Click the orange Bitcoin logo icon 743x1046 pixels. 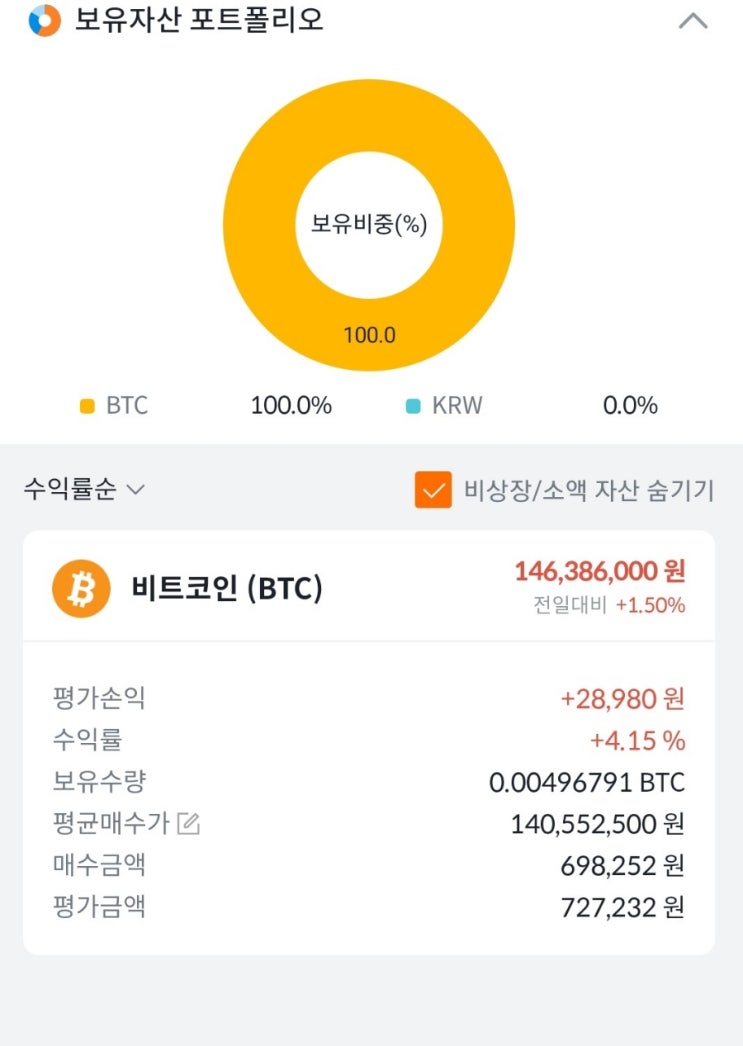point(81,588)
